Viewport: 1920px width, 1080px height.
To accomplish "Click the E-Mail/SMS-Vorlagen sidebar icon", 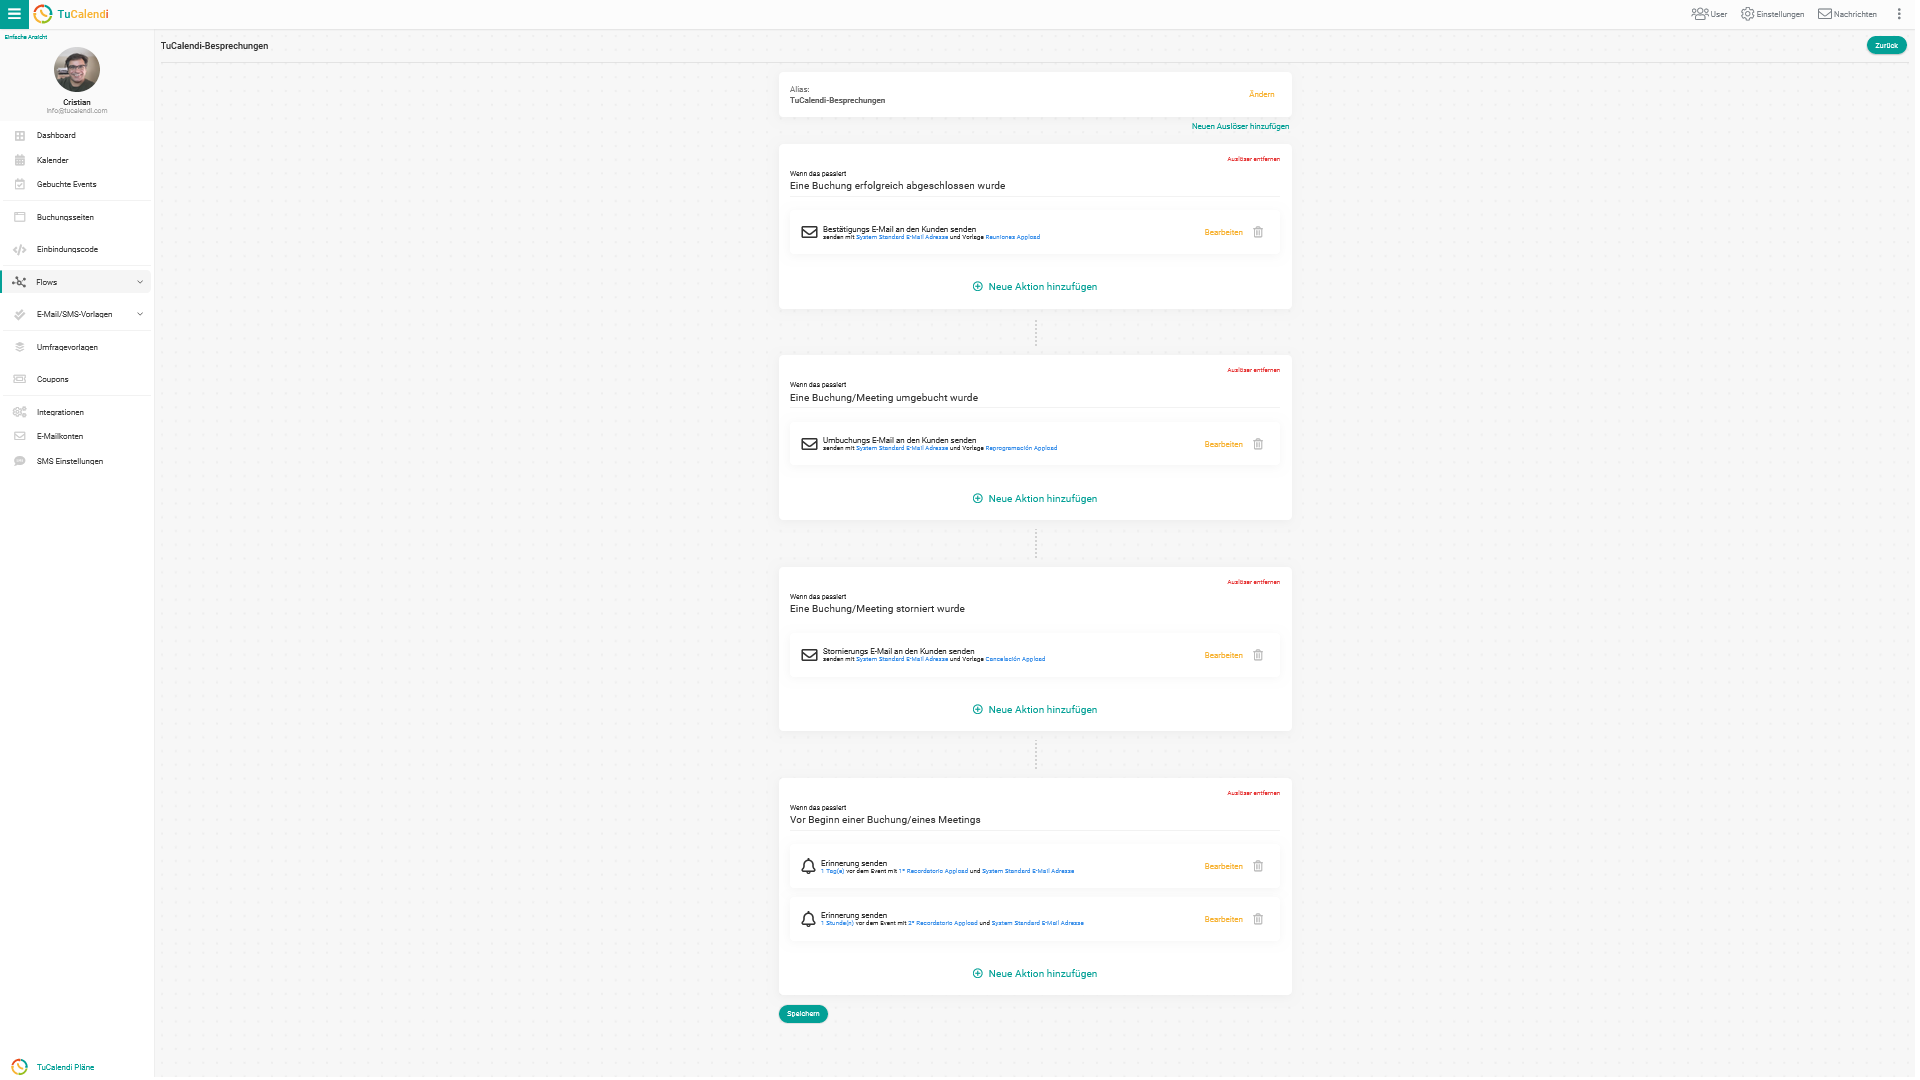I will tap(20, 315).
